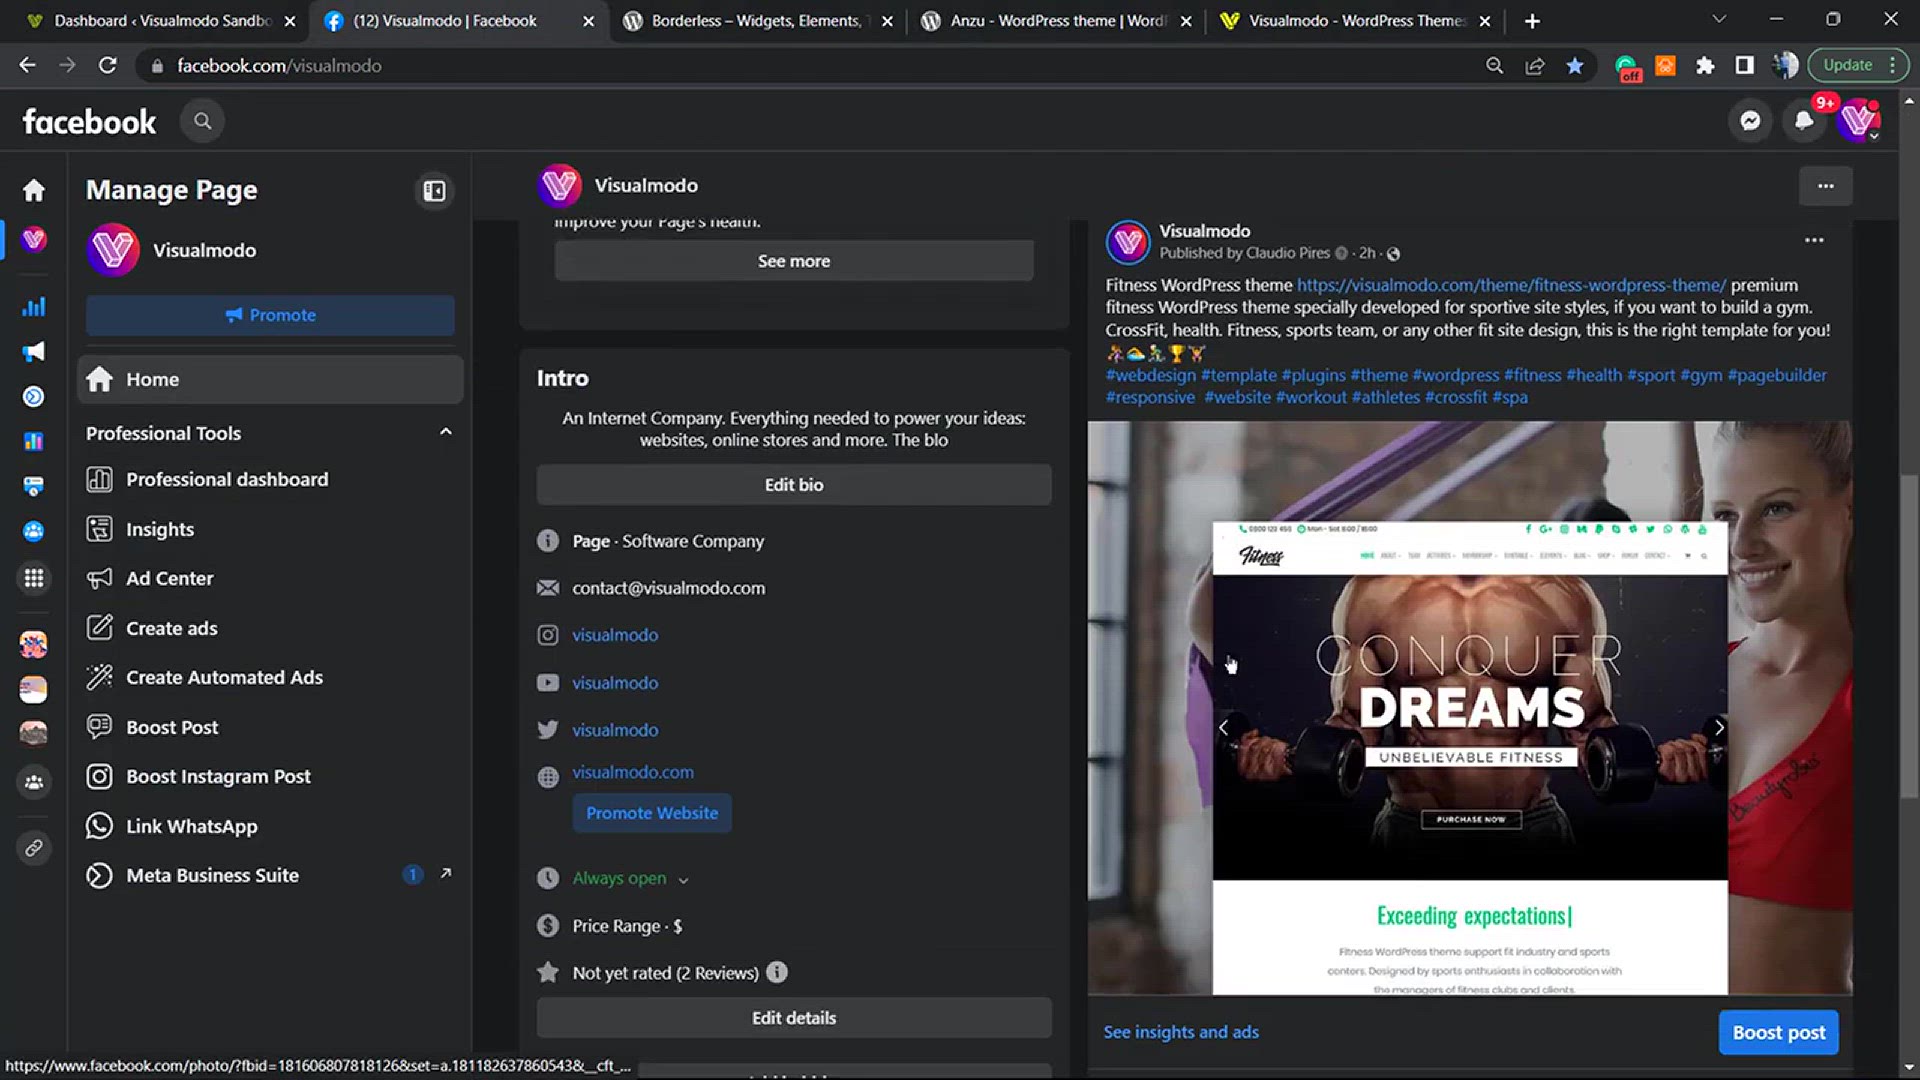1920x1080 pixels.
Task: Click the reviews info icon
Action: (x=777, y=972)
